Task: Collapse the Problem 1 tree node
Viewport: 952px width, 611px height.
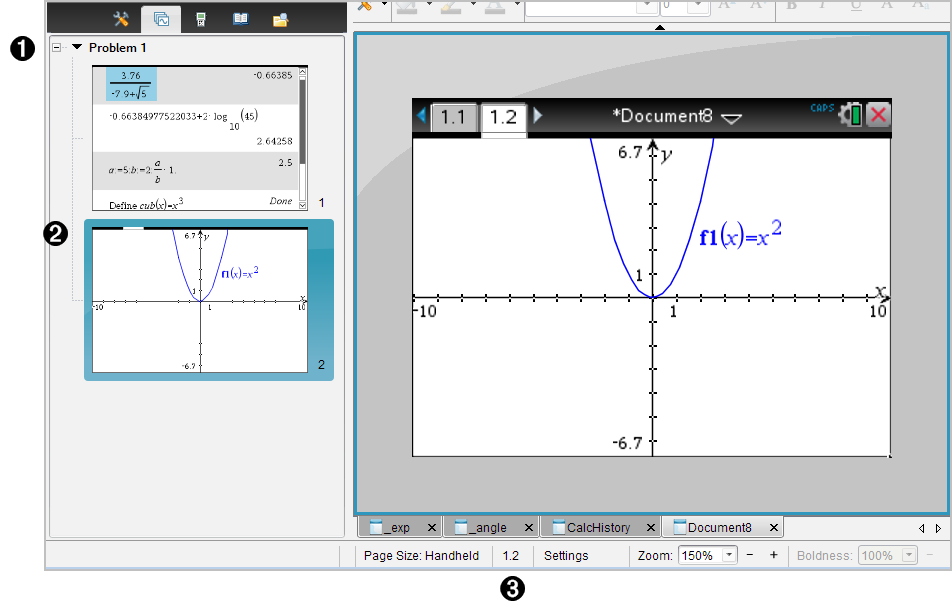Action: (x=57, y=47)
